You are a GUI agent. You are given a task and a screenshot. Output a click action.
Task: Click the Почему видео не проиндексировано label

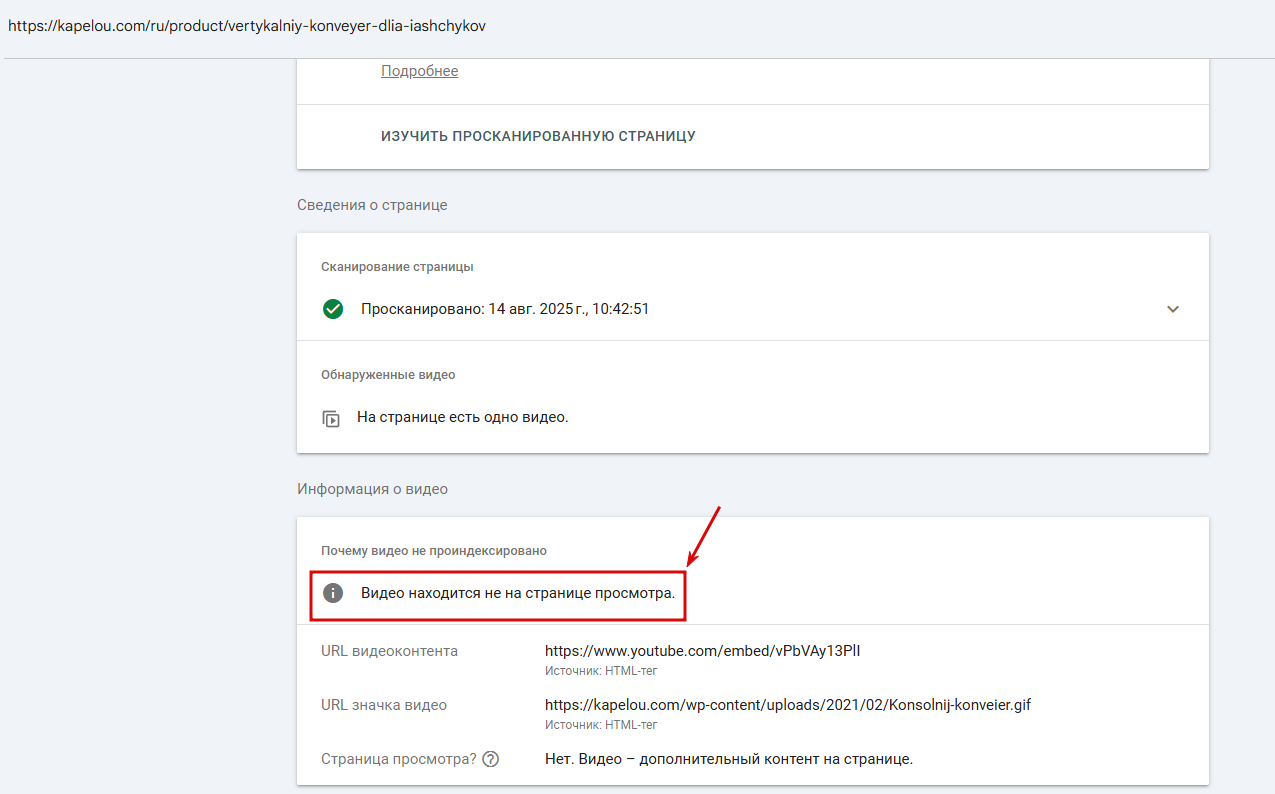(434, 551)
